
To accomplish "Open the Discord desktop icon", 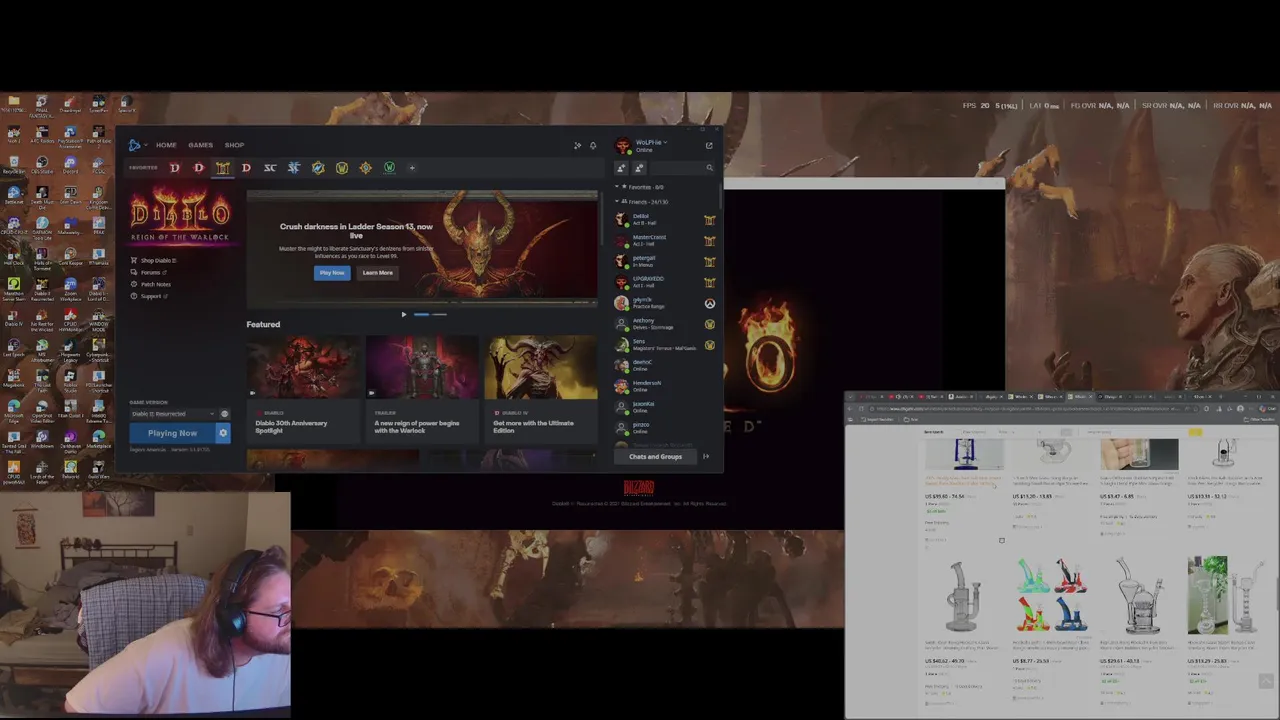I will point(70,163).
